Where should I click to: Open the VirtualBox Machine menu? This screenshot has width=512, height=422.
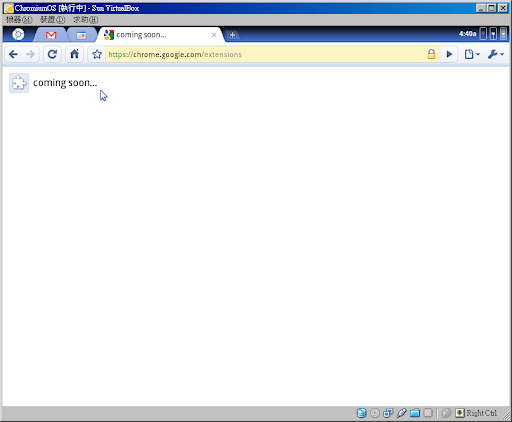pyautogui.click(x=19, y=20)
